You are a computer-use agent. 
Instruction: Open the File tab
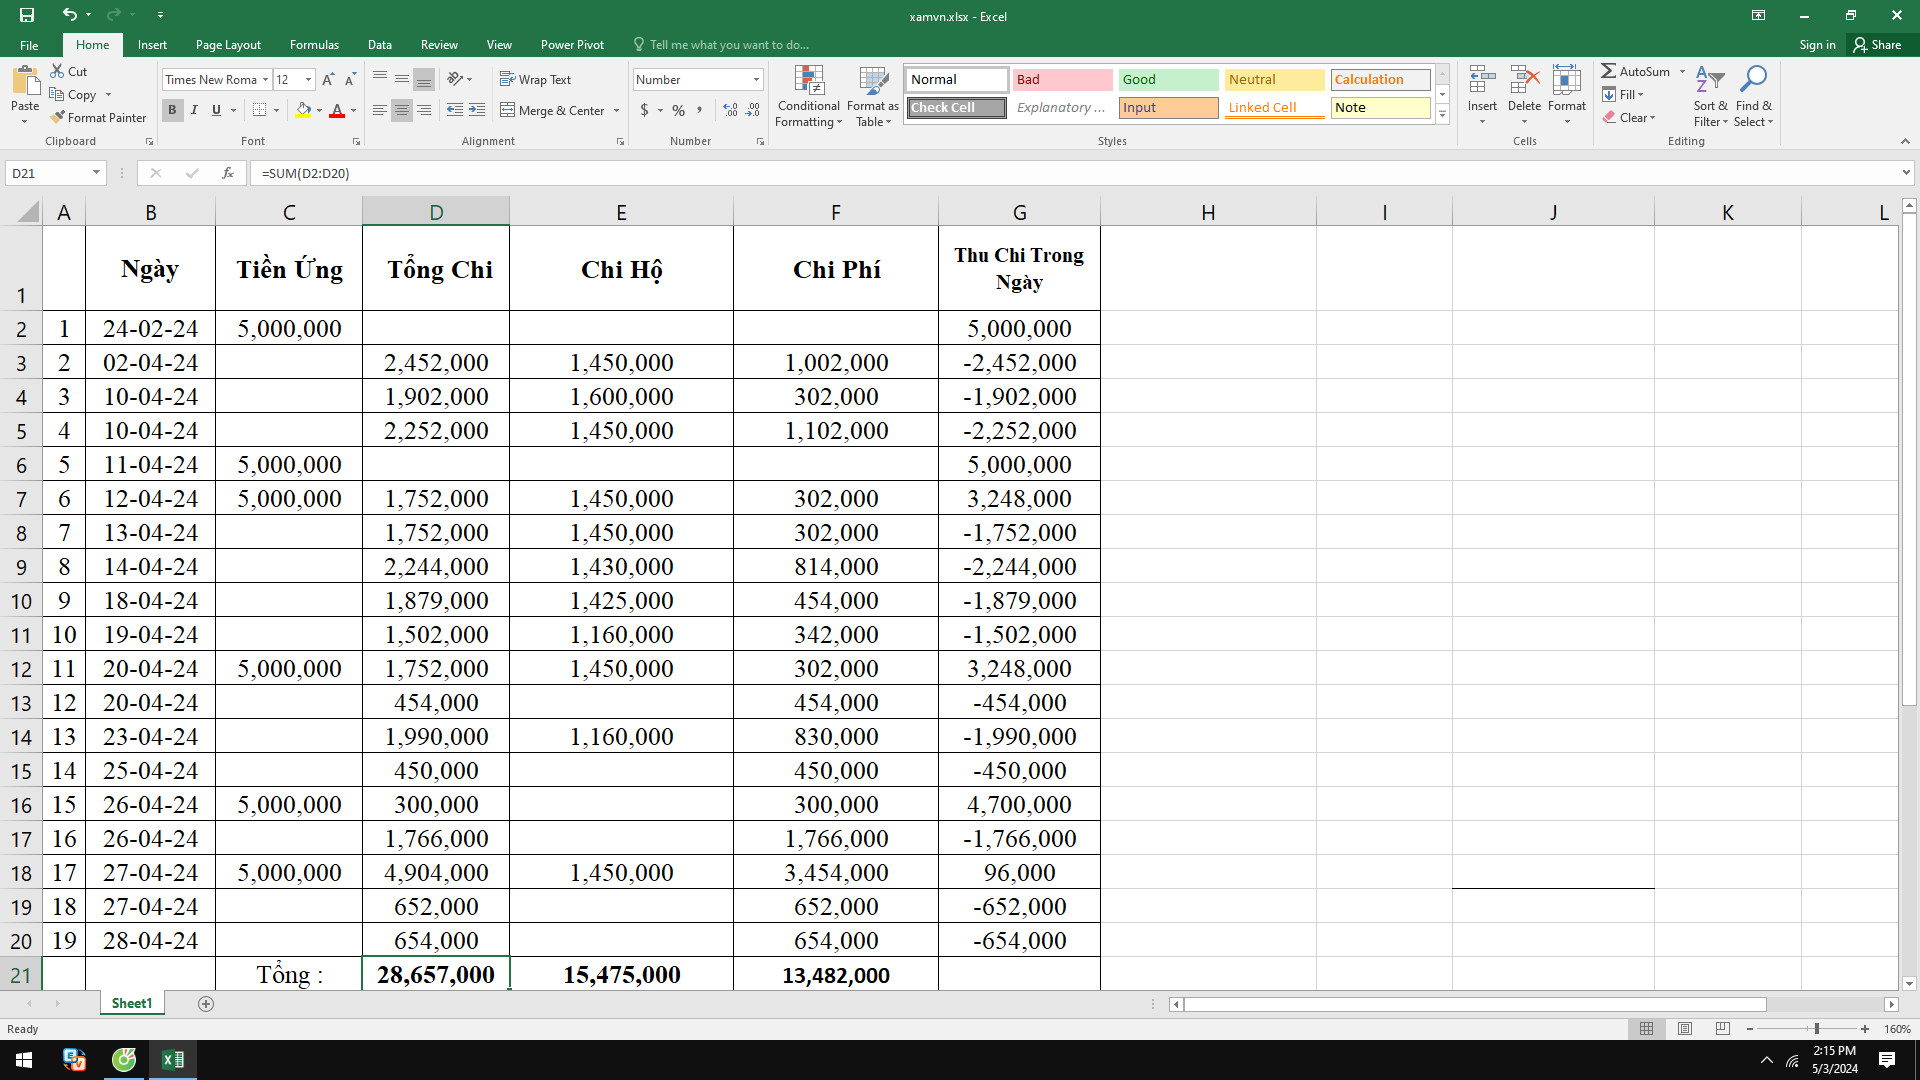coord(29,44)
